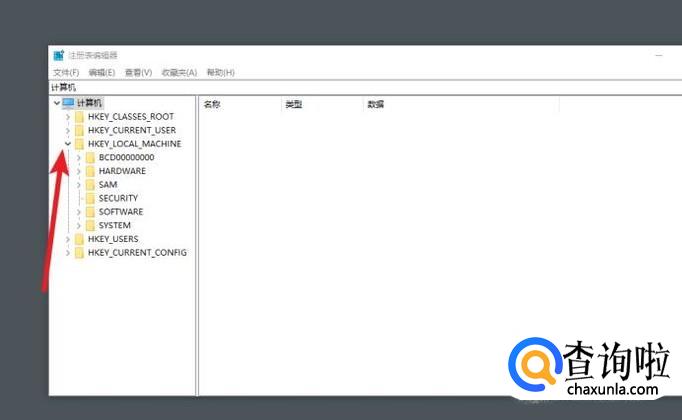Select the HKEY_USERS label
This screenshot has height=420, width=682.
click(113, 239)
